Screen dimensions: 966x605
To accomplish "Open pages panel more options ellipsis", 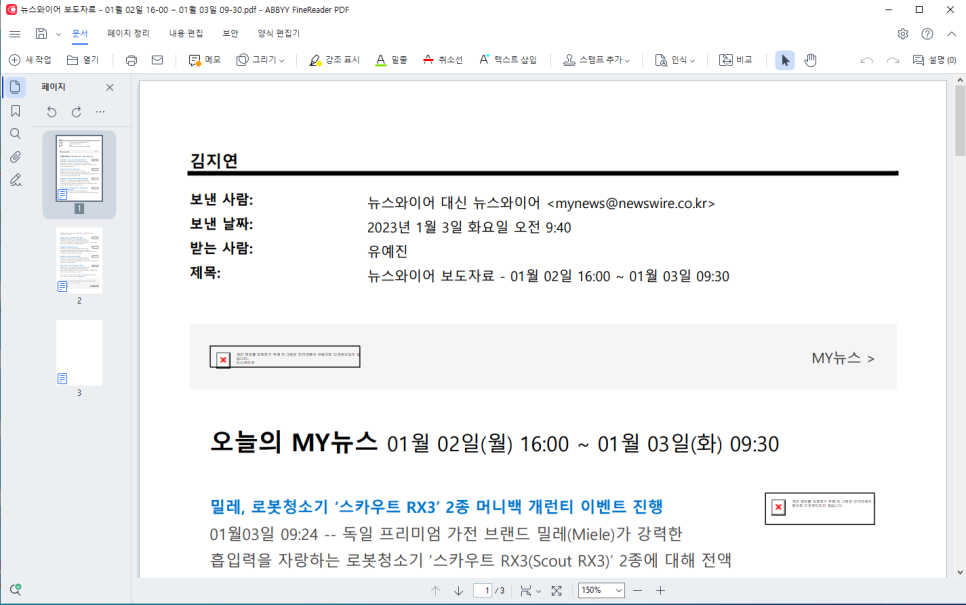I will point(100,112).
